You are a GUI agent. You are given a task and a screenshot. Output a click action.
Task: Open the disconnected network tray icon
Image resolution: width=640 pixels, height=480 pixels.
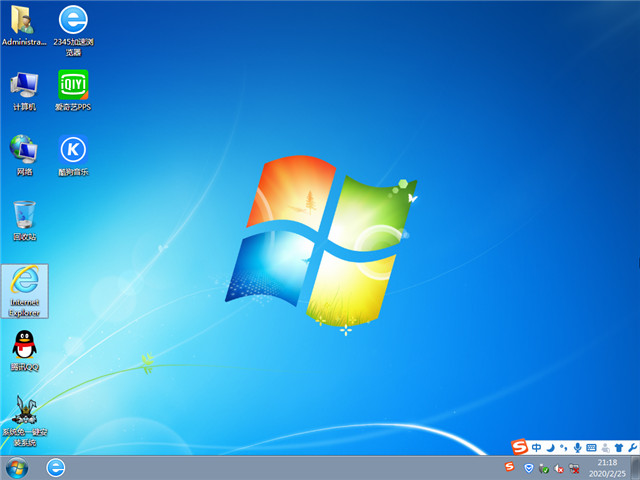pos(574,468)
